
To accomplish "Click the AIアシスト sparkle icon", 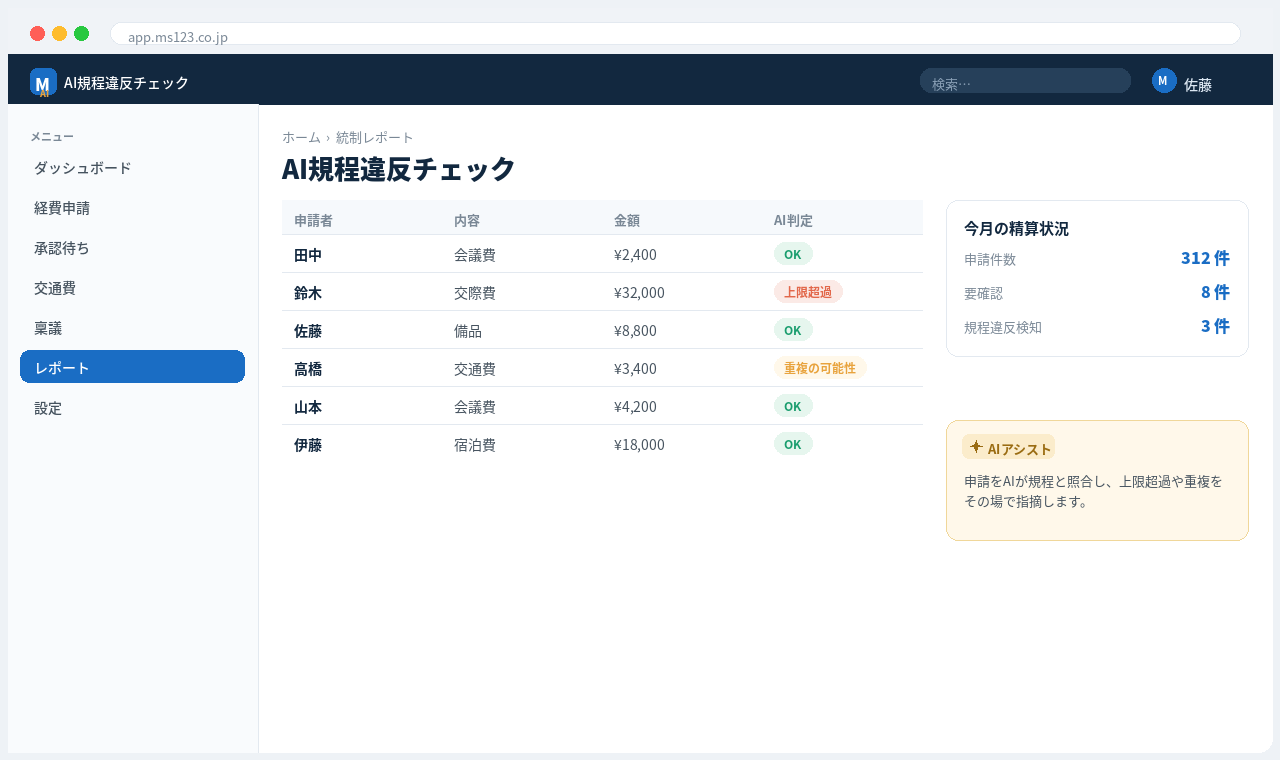I will tap(976, 447).
